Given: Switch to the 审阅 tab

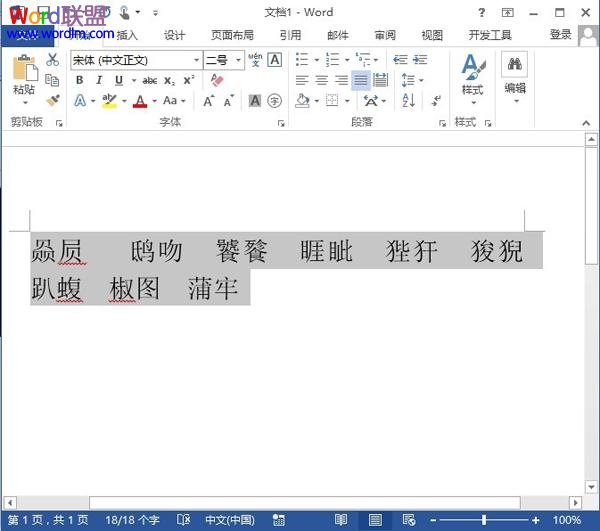Looking at the screenshot, I should [385, 35].
